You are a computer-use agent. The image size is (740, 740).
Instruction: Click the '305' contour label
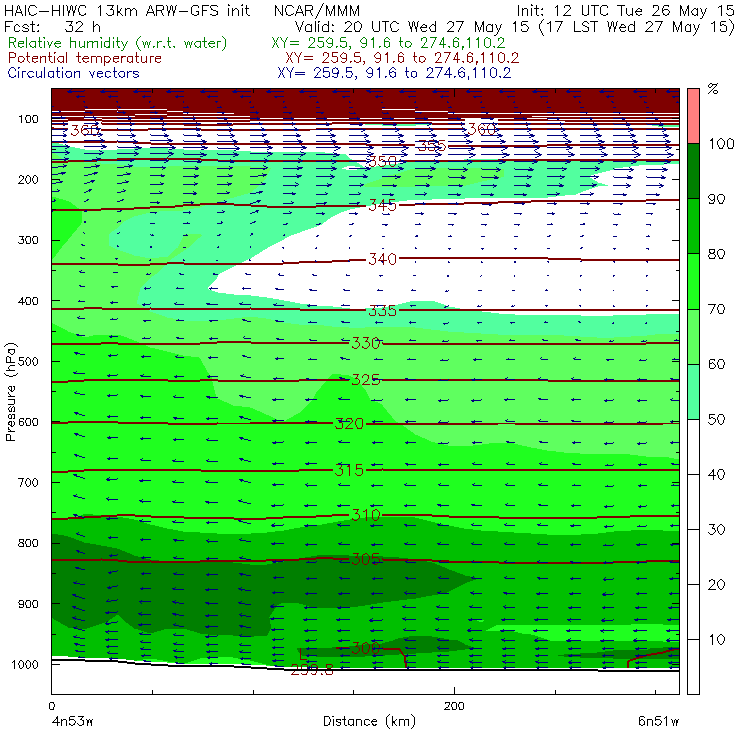366,559
